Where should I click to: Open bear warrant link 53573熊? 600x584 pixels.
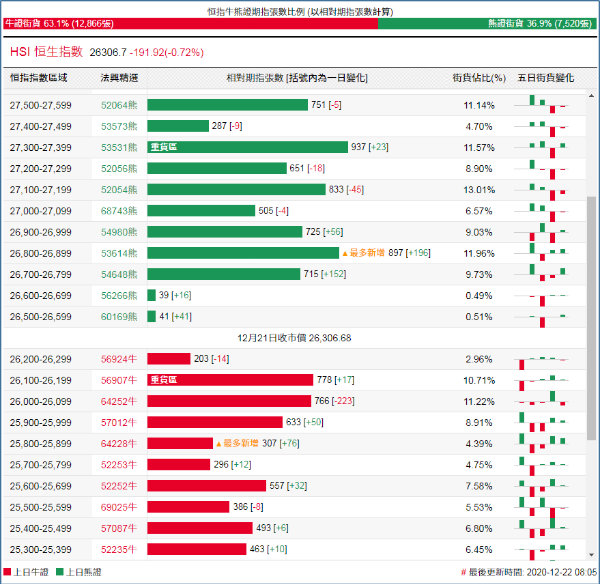[119, 126]
